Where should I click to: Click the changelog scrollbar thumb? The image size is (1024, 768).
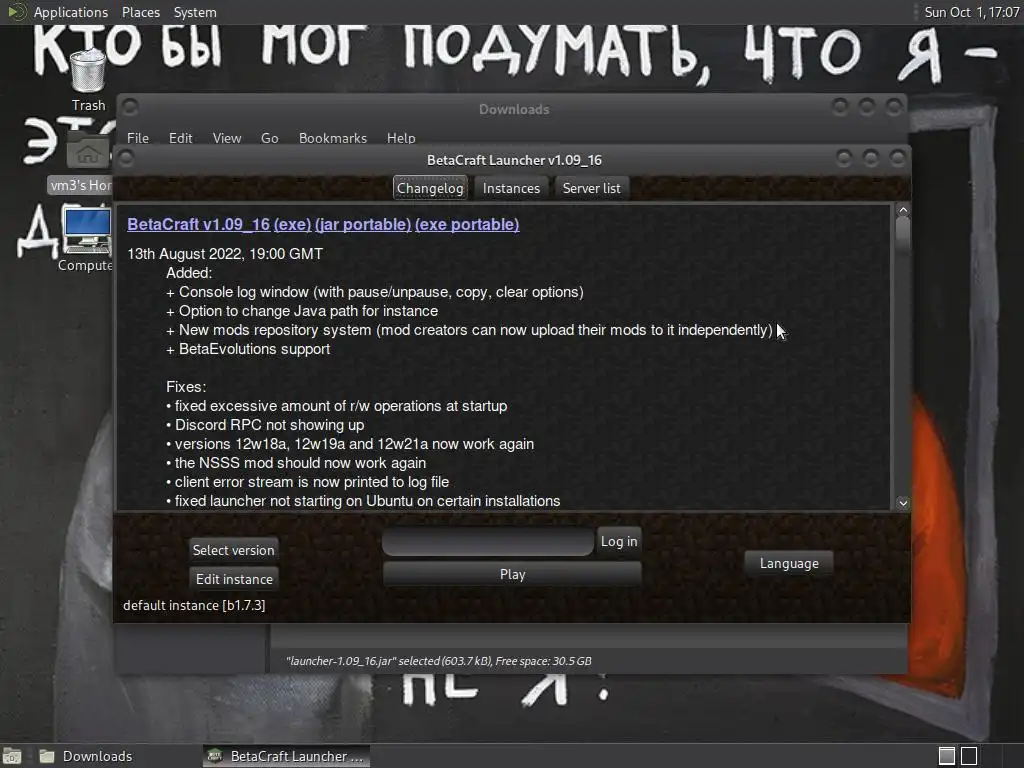coord(903,237)
